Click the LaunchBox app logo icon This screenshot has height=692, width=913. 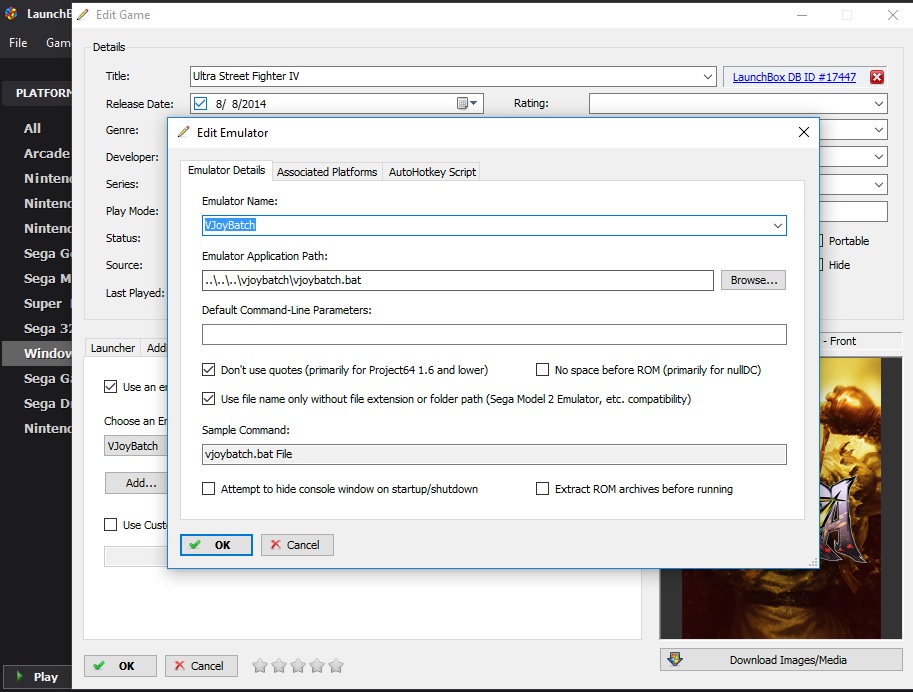pyautogui.click(x=11, y=14)
